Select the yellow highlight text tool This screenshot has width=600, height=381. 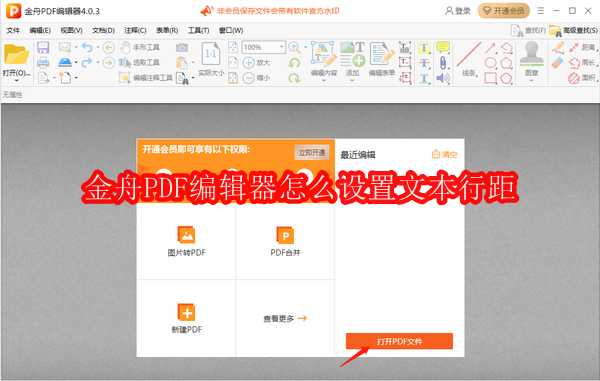pyautogui.click(x=424, y=47)
